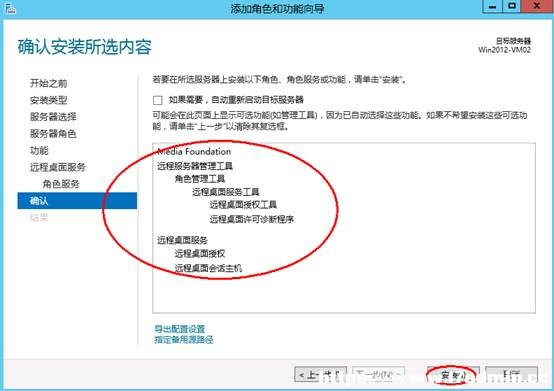Select 远程桌面授权工具 entry

[x=243, y=205]
